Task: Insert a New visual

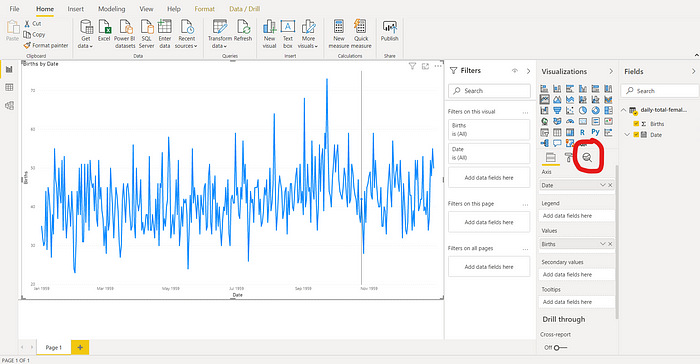Action: tap(269, 34)
